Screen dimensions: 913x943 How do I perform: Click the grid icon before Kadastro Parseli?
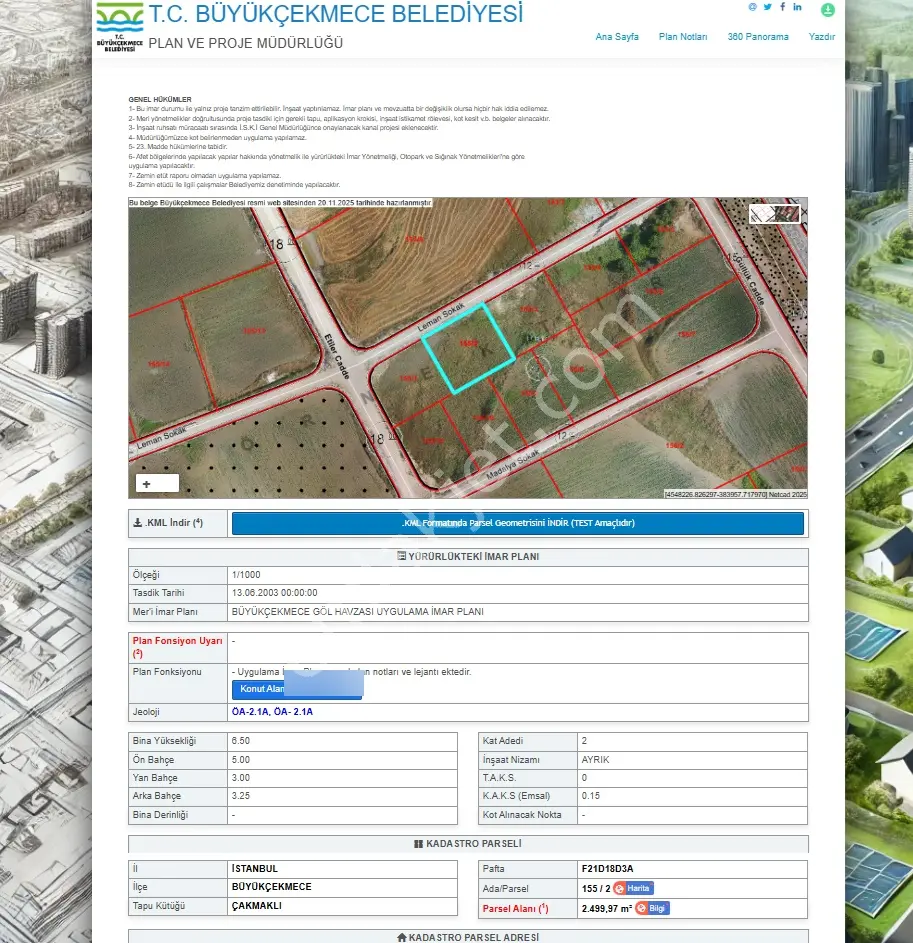point(419,844)
